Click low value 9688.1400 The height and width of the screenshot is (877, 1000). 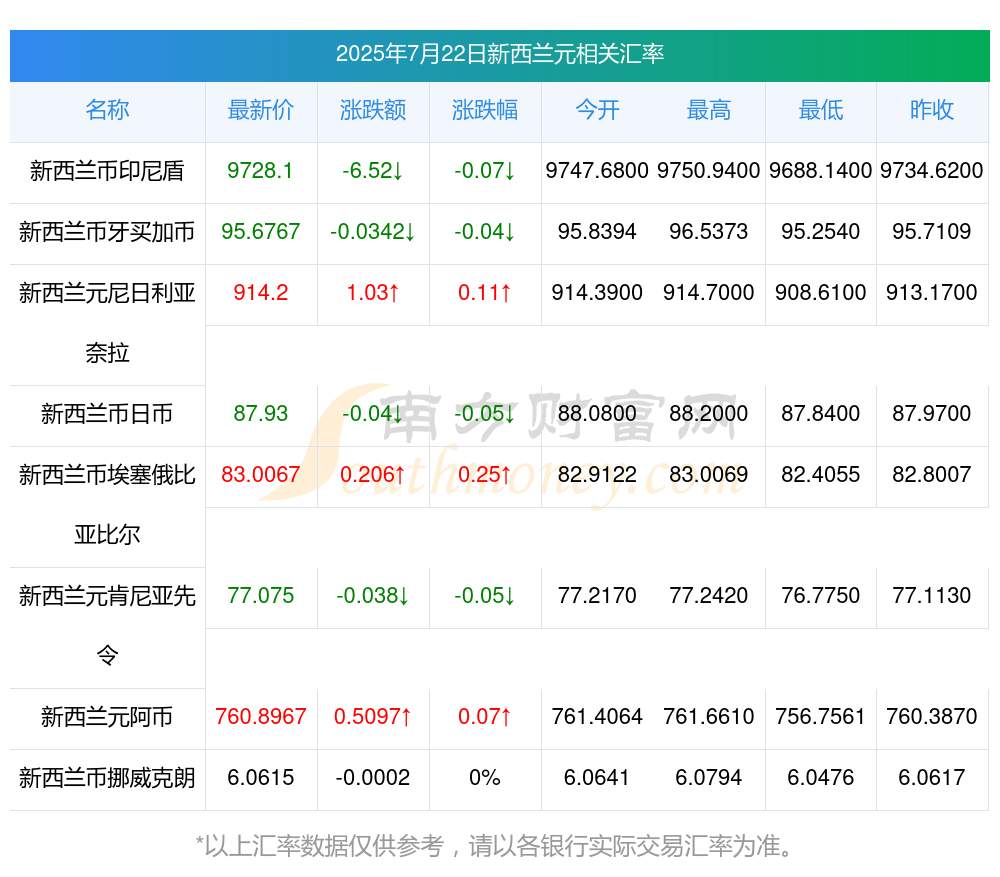820,170
